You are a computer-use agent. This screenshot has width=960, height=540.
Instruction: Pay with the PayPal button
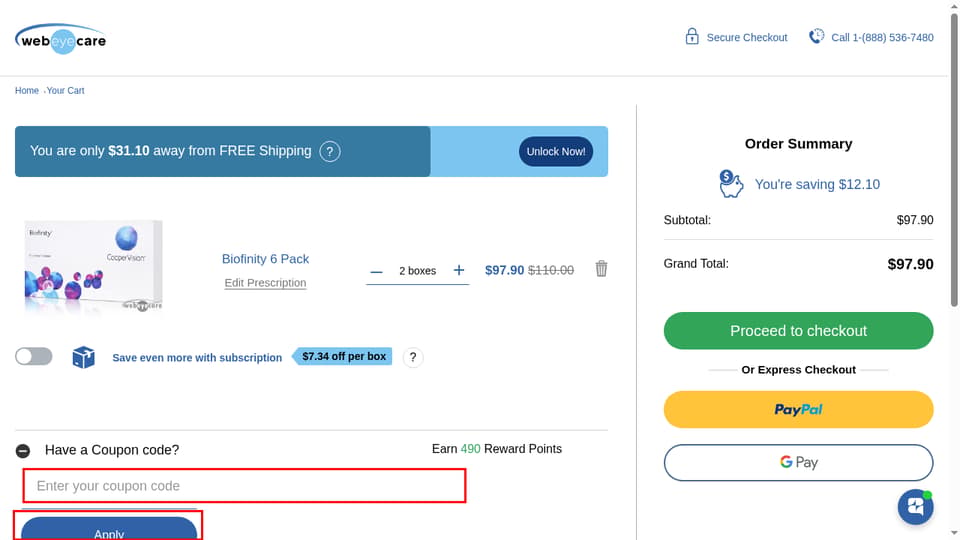798,410
